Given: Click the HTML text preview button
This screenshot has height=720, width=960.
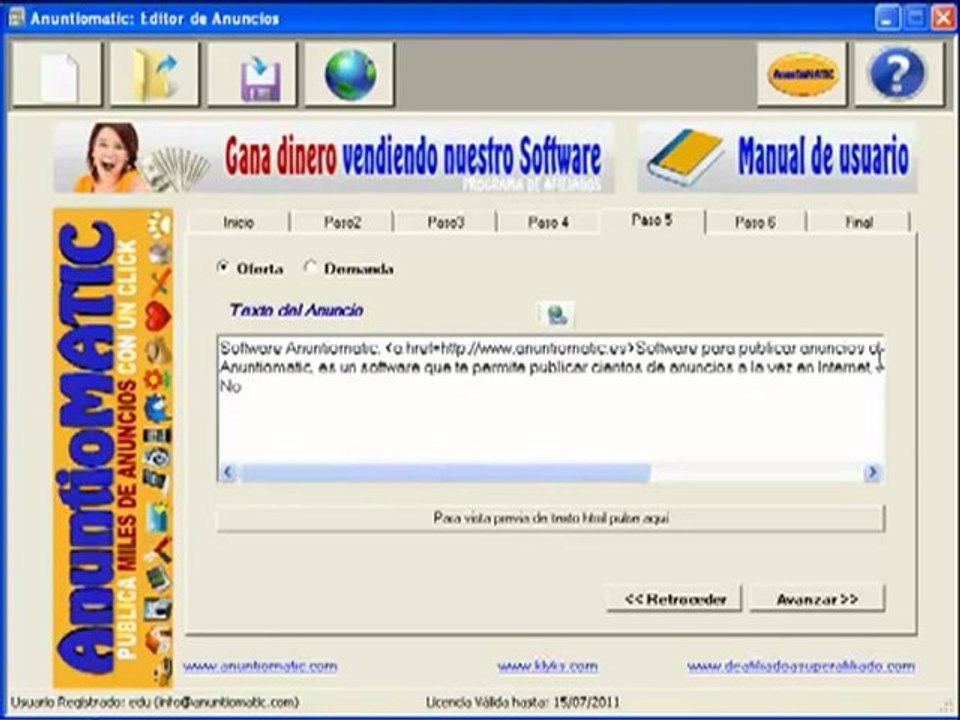Looking at the screenshot, I should click(551, 518).
